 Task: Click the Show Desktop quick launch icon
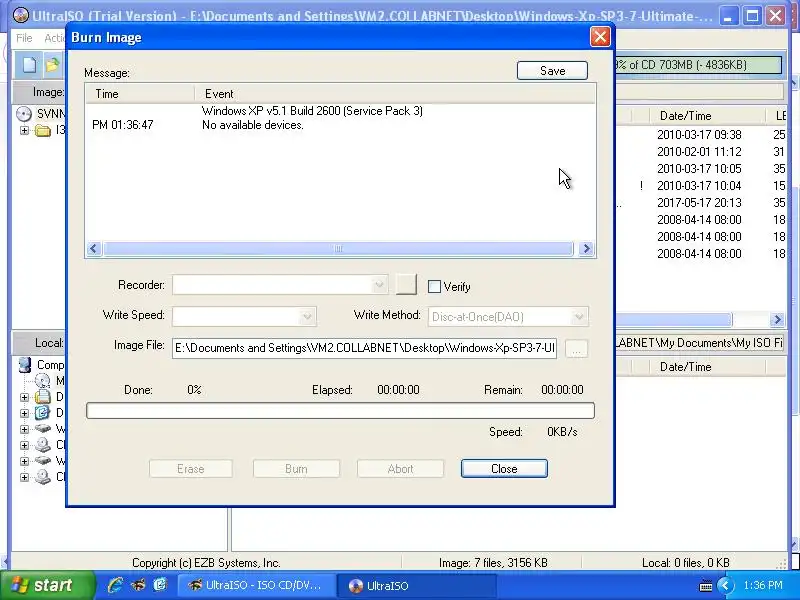click(x=160, y=585)
